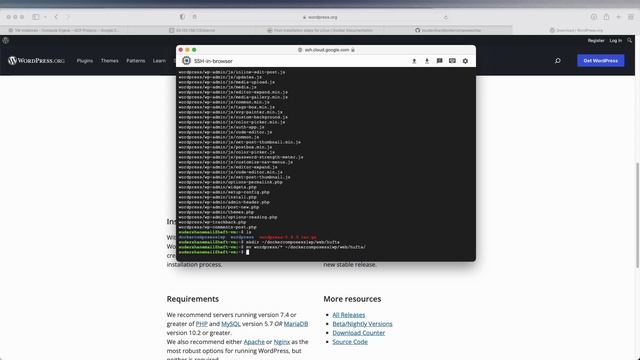
Task: Click the Apache link under Requirements
Action: 254,342
